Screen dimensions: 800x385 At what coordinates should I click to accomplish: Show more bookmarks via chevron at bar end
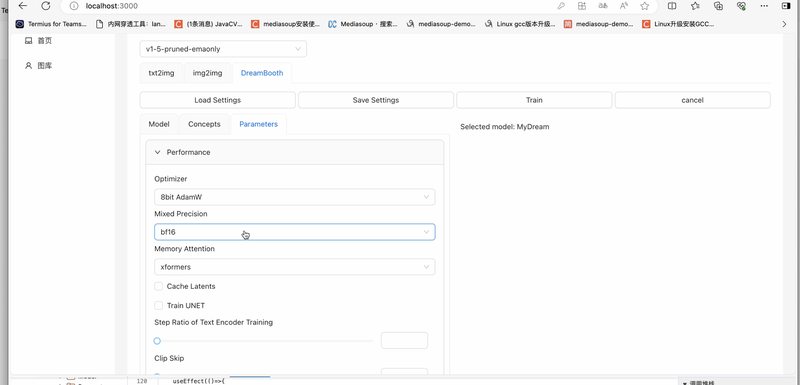point(784,24)
